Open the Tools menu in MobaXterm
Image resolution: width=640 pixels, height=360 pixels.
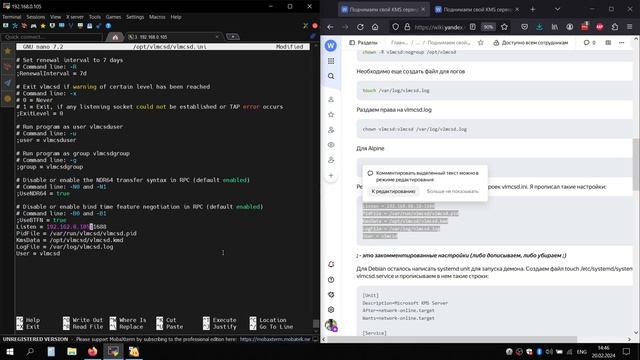click(x=95, y=17)
